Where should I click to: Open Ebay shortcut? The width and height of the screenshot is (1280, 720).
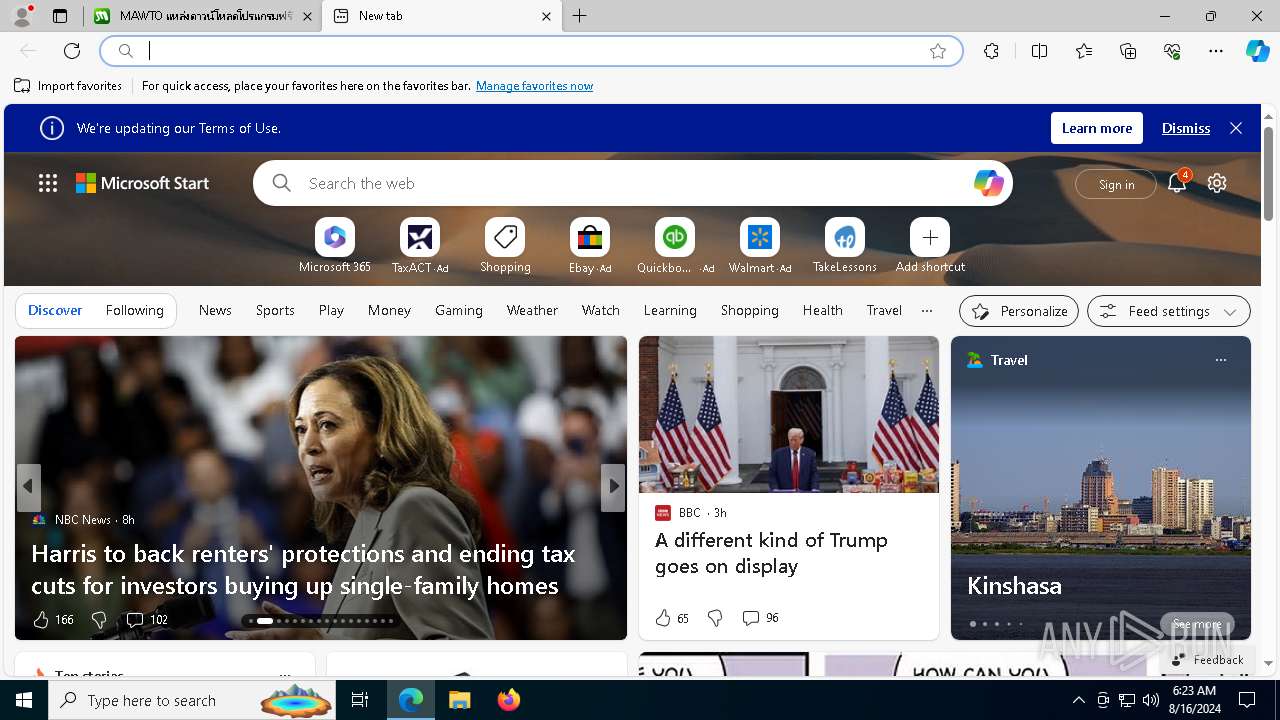[590, 246]
